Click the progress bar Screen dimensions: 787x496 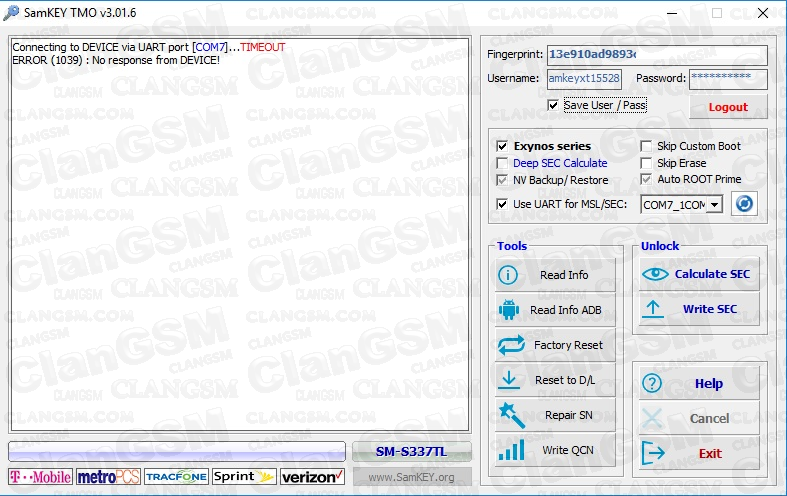click(x=177, y=452)
